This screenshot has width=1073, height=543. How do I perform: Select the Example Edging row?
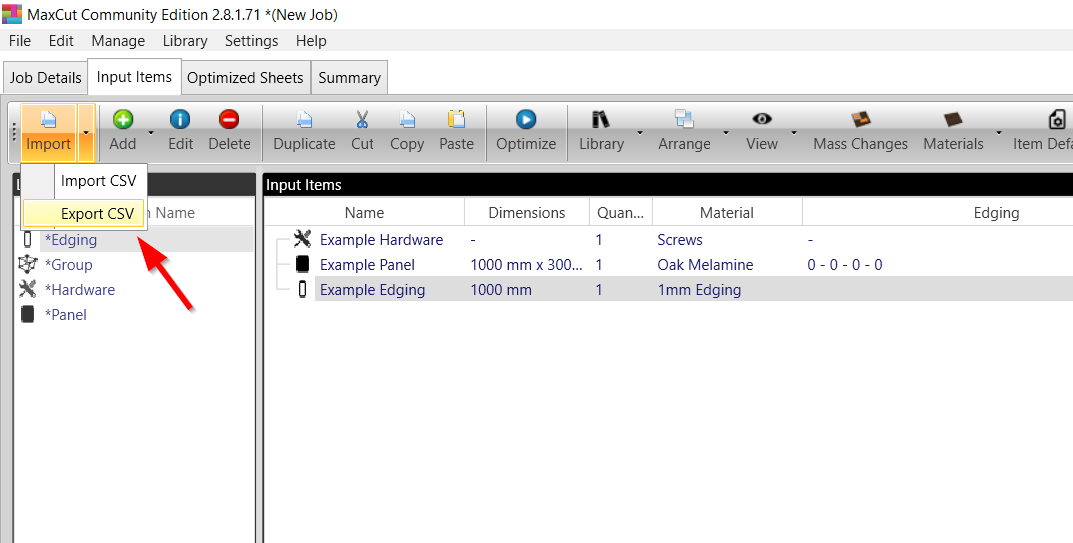(x=694, y=290)
